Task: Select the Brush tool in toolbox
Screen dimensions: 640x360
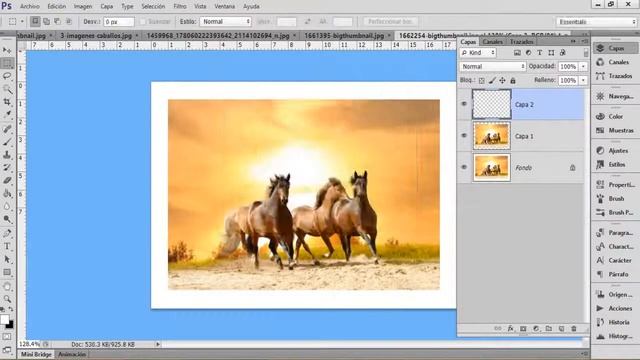Action: pyautogui.click(x=7, y=142)
